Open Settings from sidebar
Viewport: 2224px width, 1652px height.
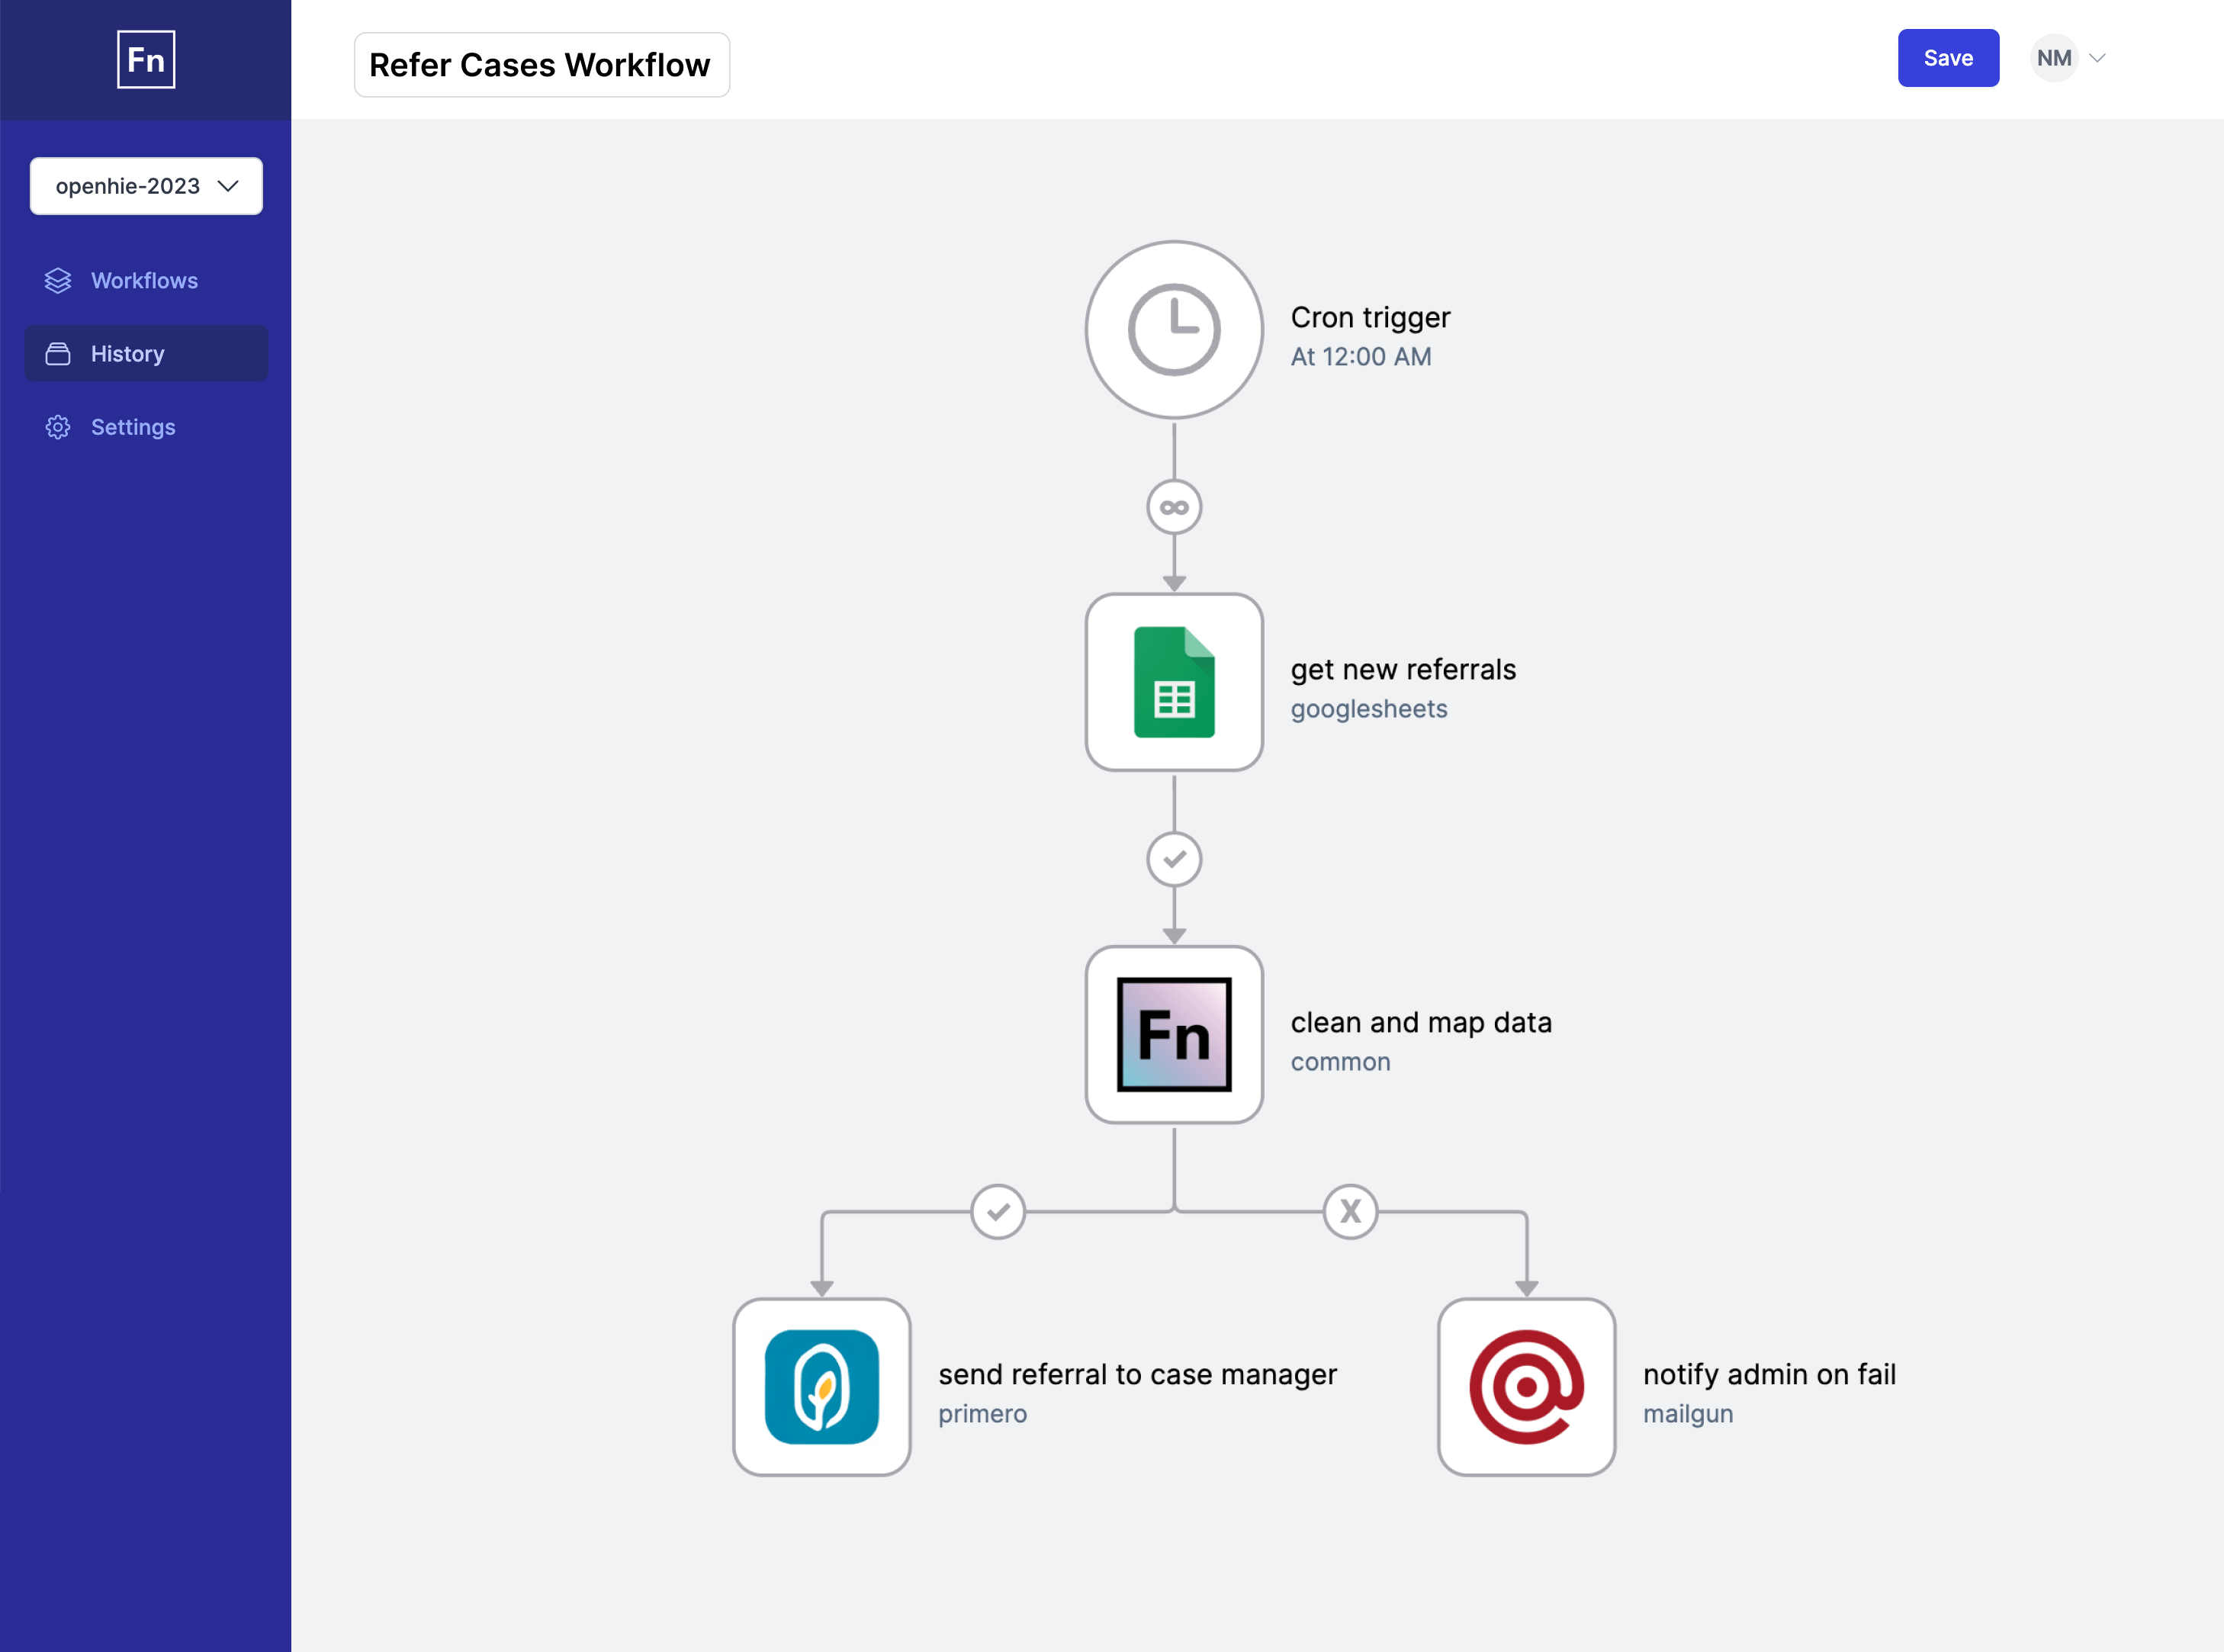(132, 425)
